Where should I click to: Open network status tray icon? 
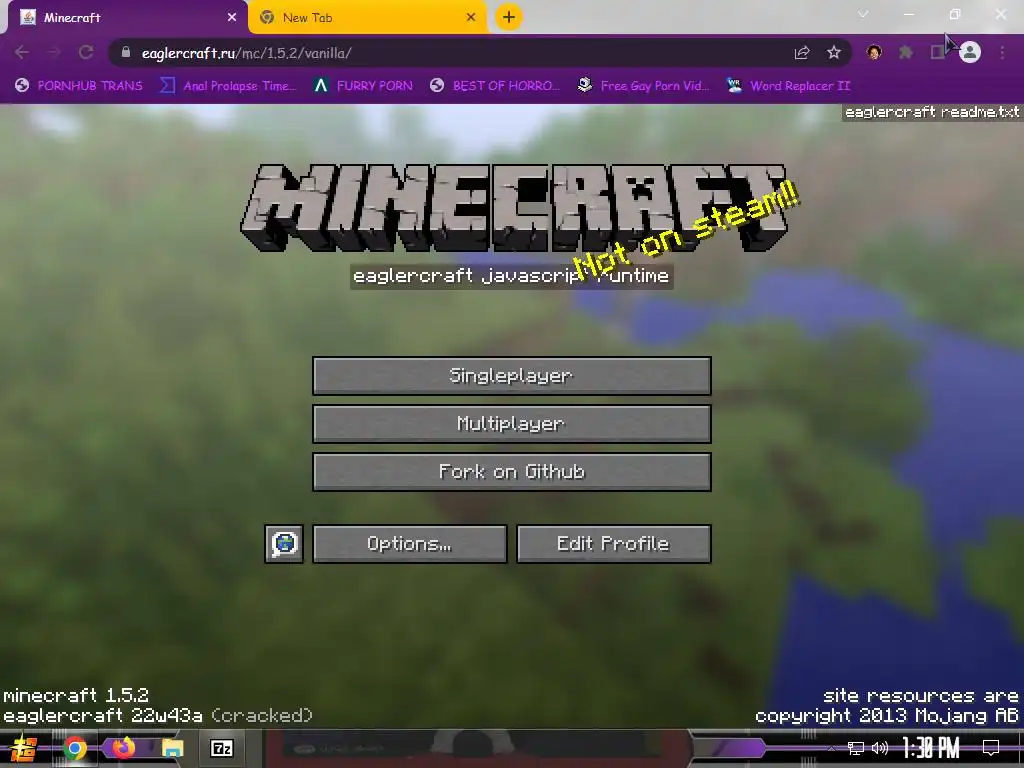(855, 748)
